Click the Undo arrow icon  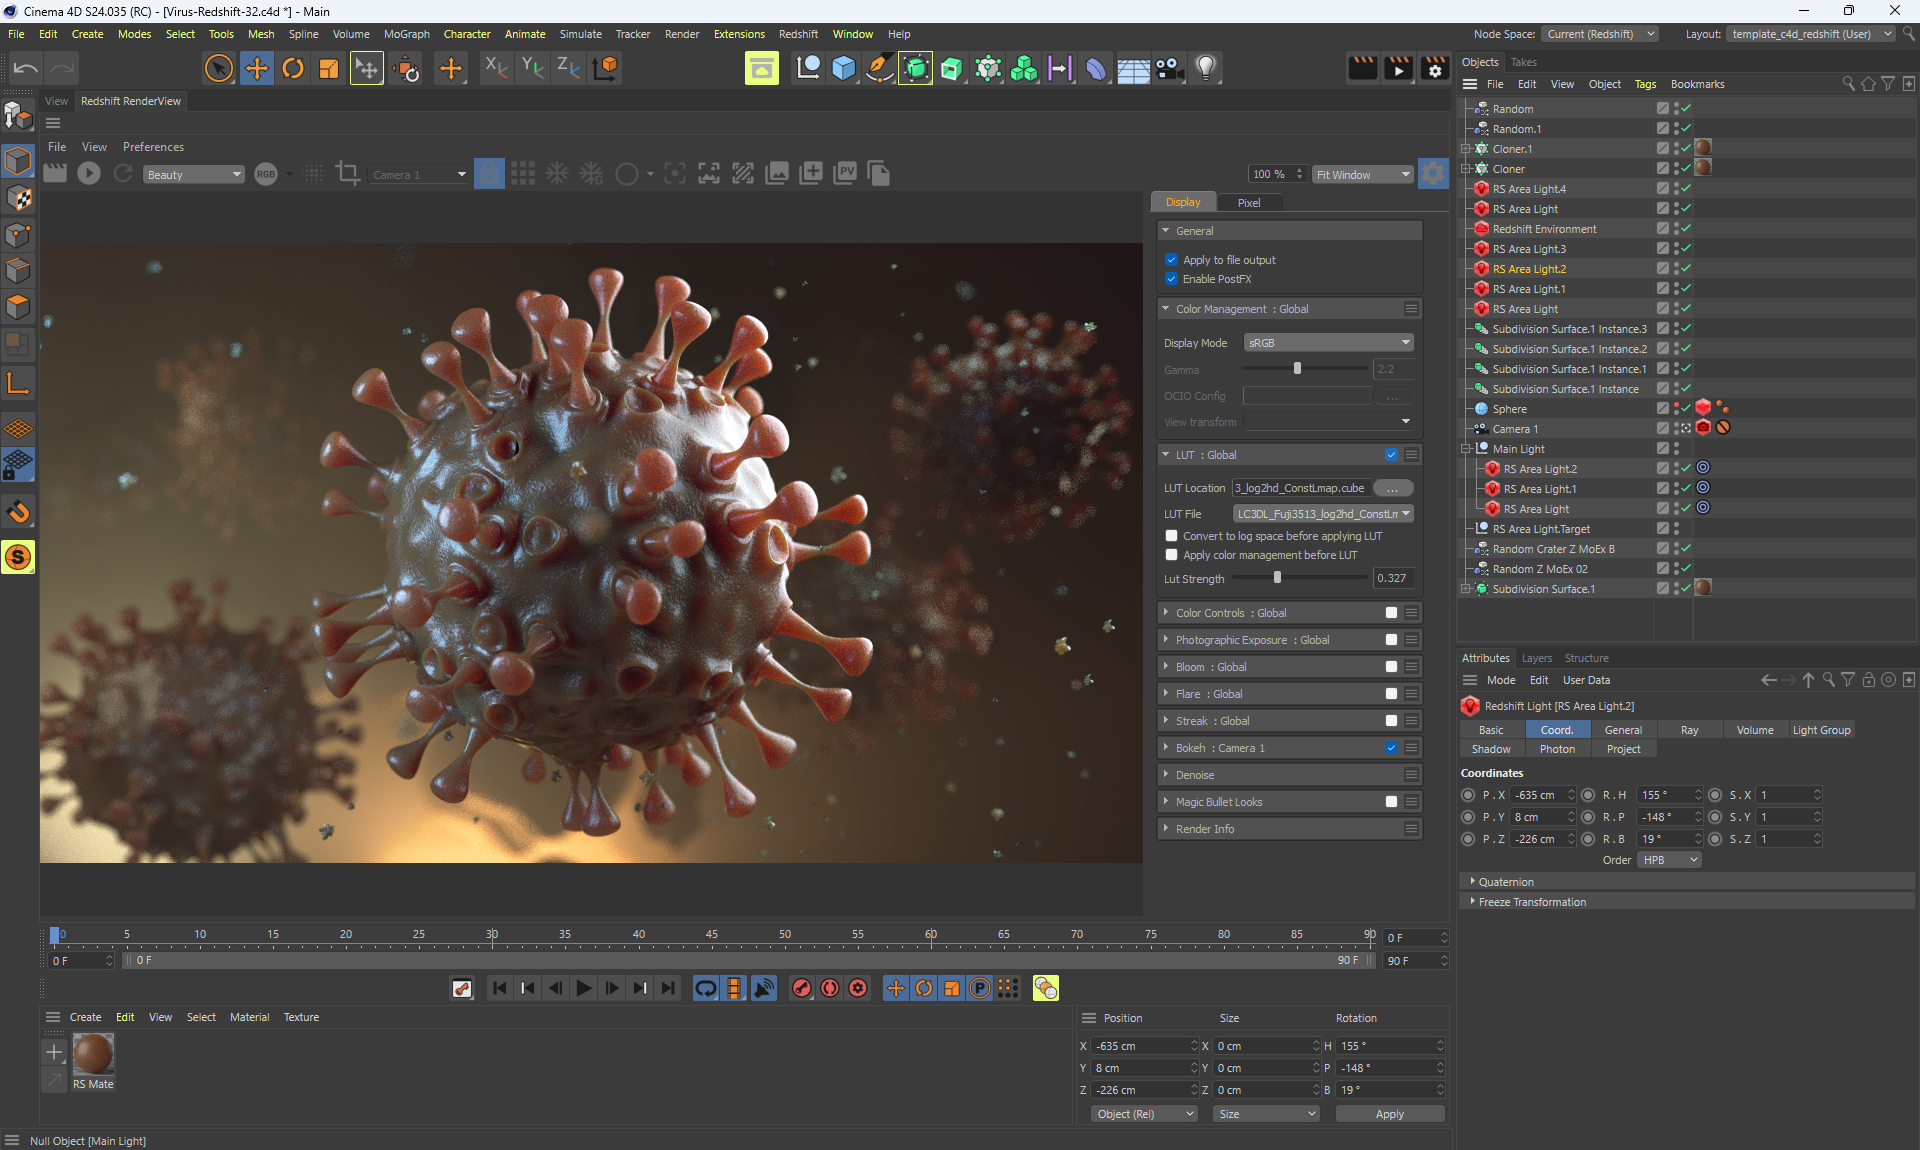click(26, 68)
